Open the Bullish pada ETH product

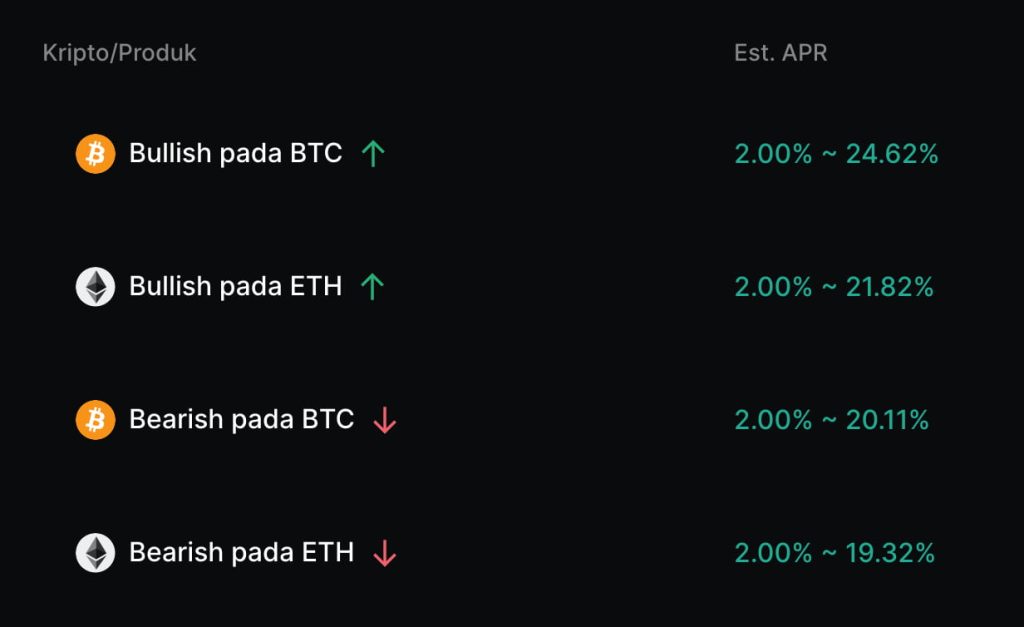tap(235, 287)
